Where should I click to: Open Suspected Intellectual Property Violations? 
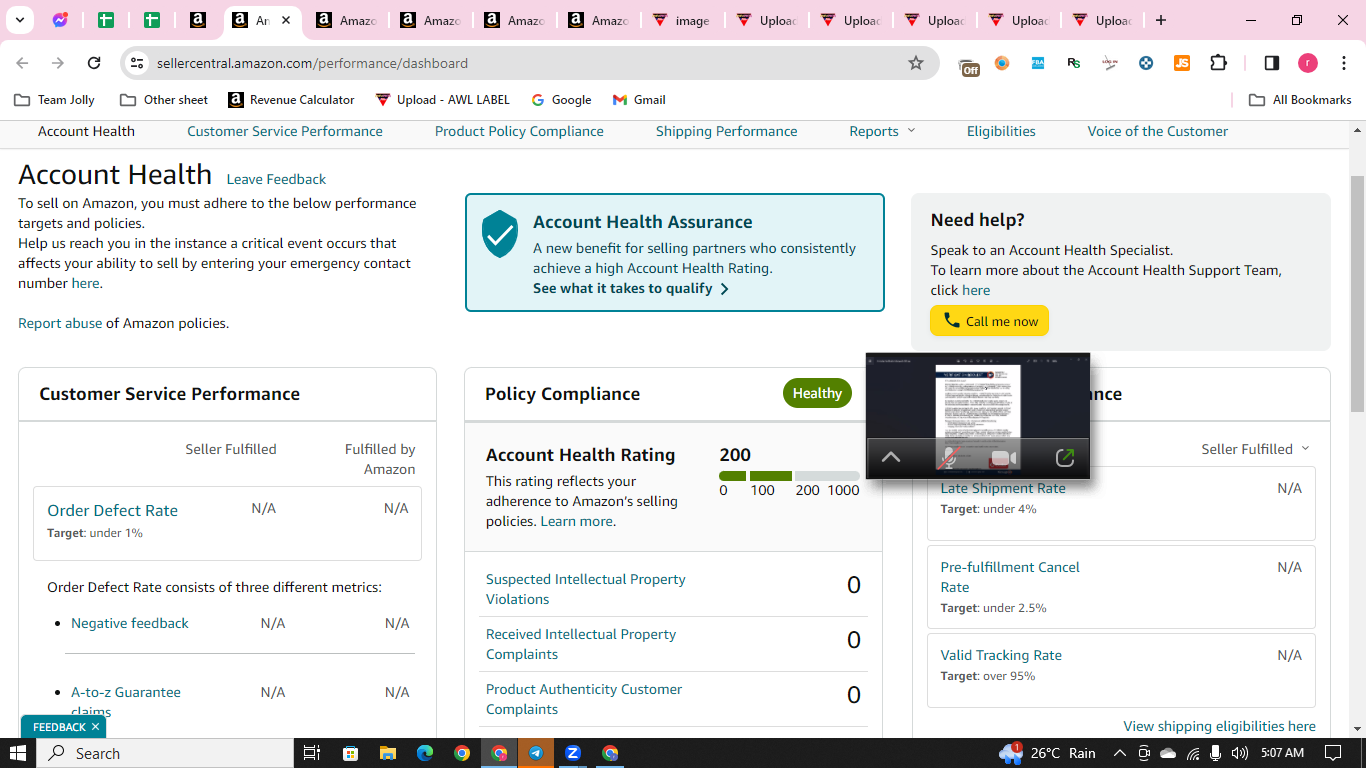[x=586, y=589]
